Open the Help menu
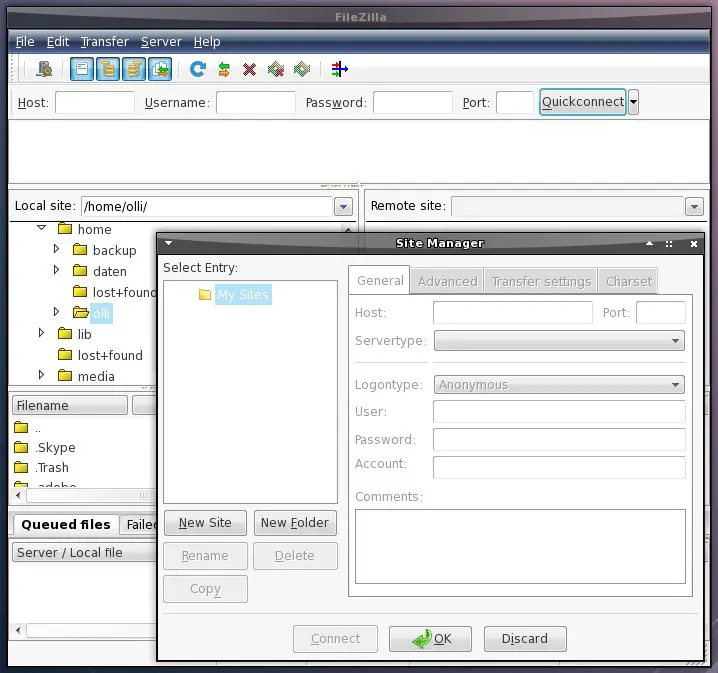 207,42
